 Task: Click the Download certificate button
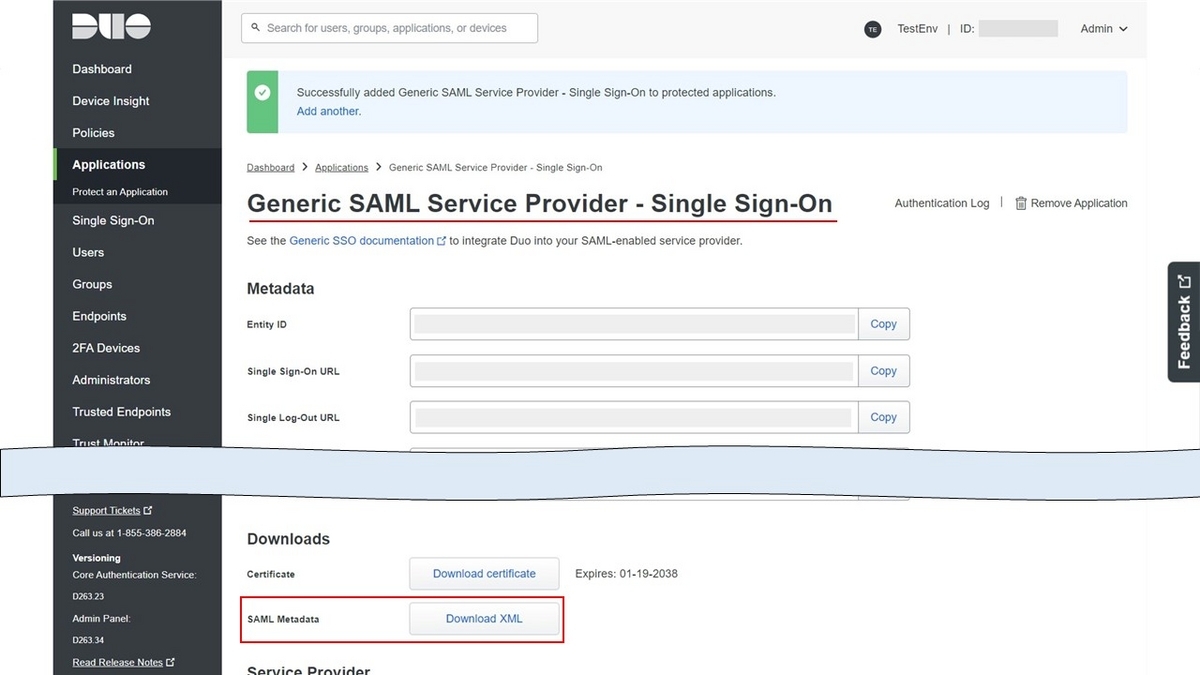484,574
